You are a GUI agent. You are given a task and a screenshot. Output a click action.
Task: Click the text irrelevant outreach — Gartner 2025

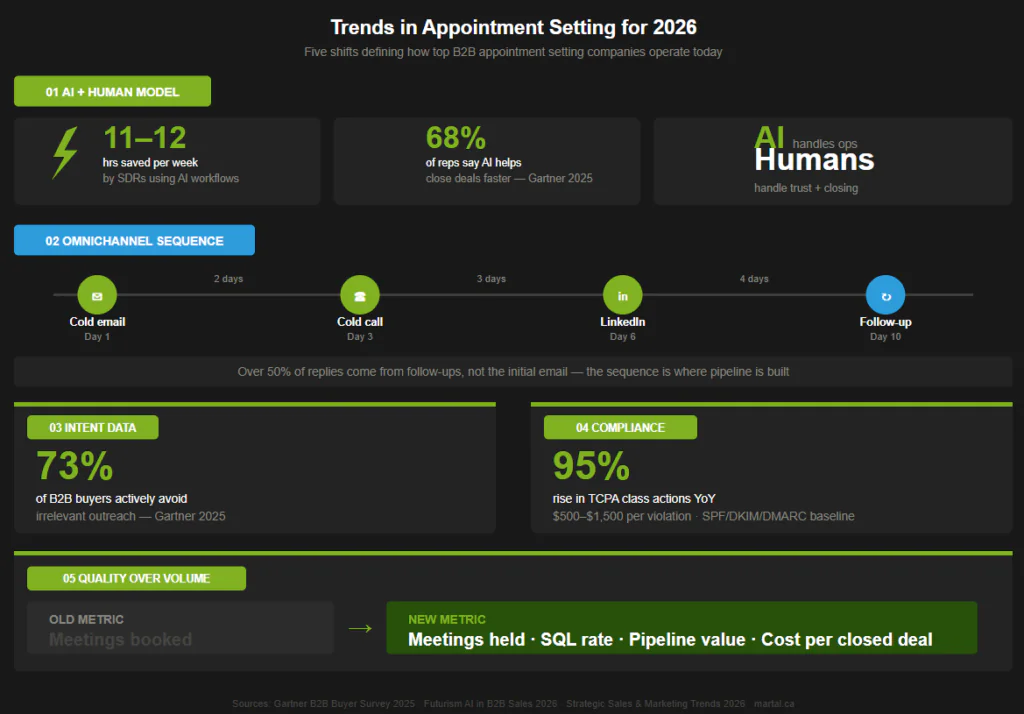point(131,516)
